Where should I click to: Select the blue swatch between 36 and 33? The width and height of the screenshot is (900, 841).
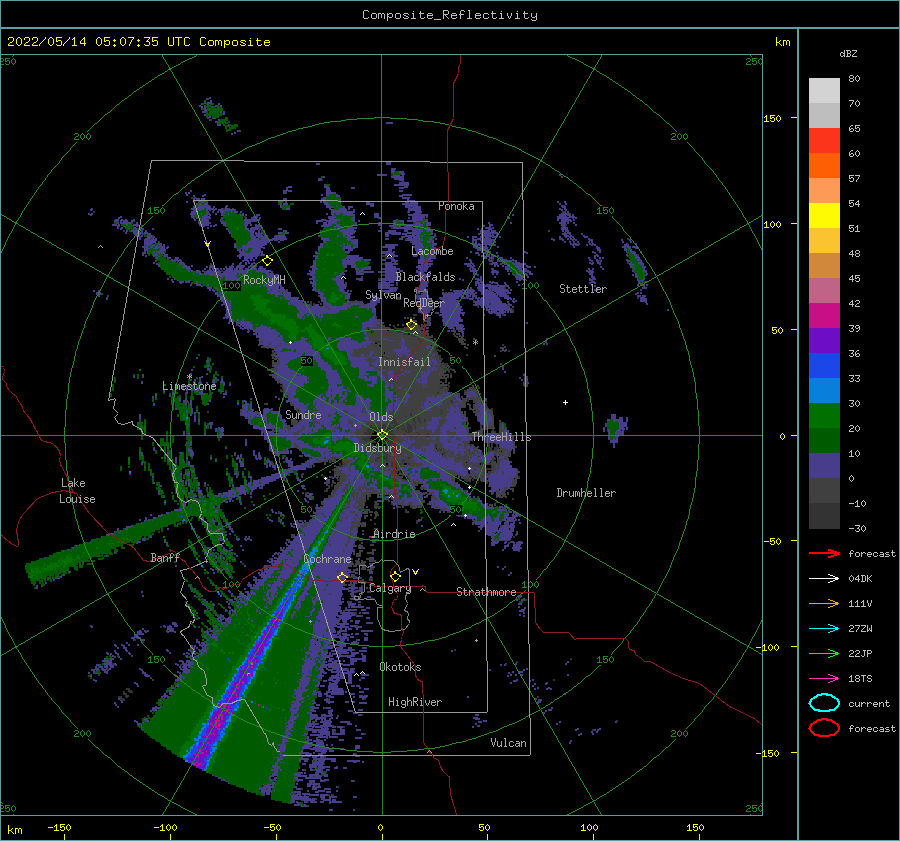point(824,366)
